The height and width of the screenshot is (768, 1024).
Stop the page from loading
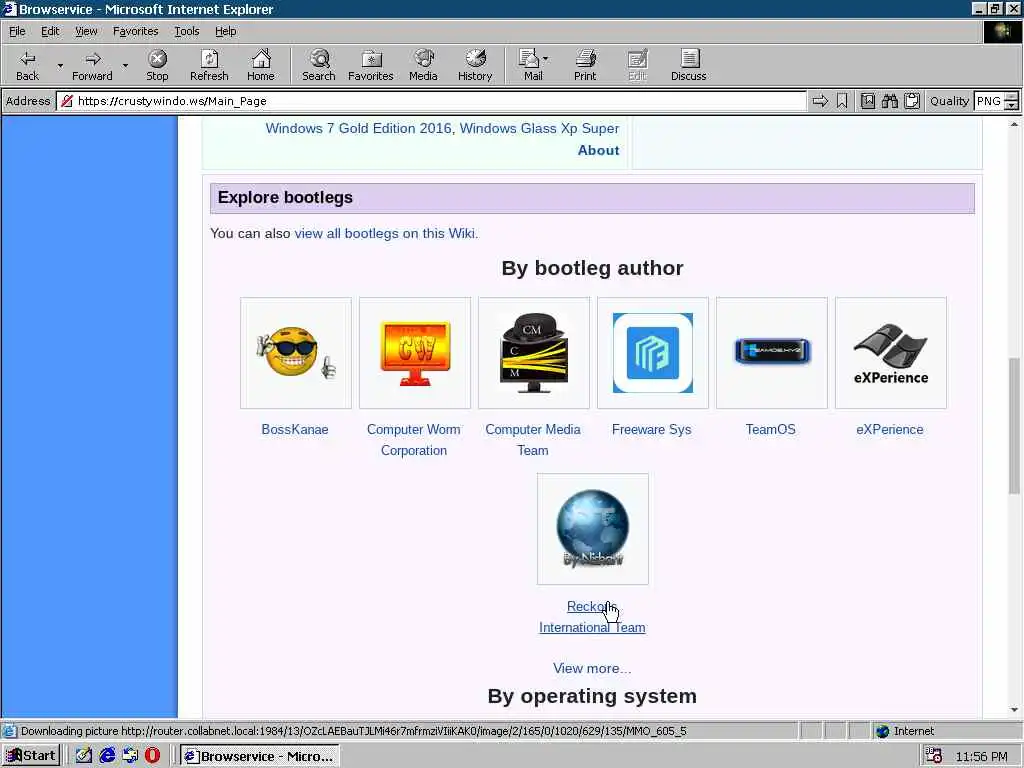(x=157, y=65)
